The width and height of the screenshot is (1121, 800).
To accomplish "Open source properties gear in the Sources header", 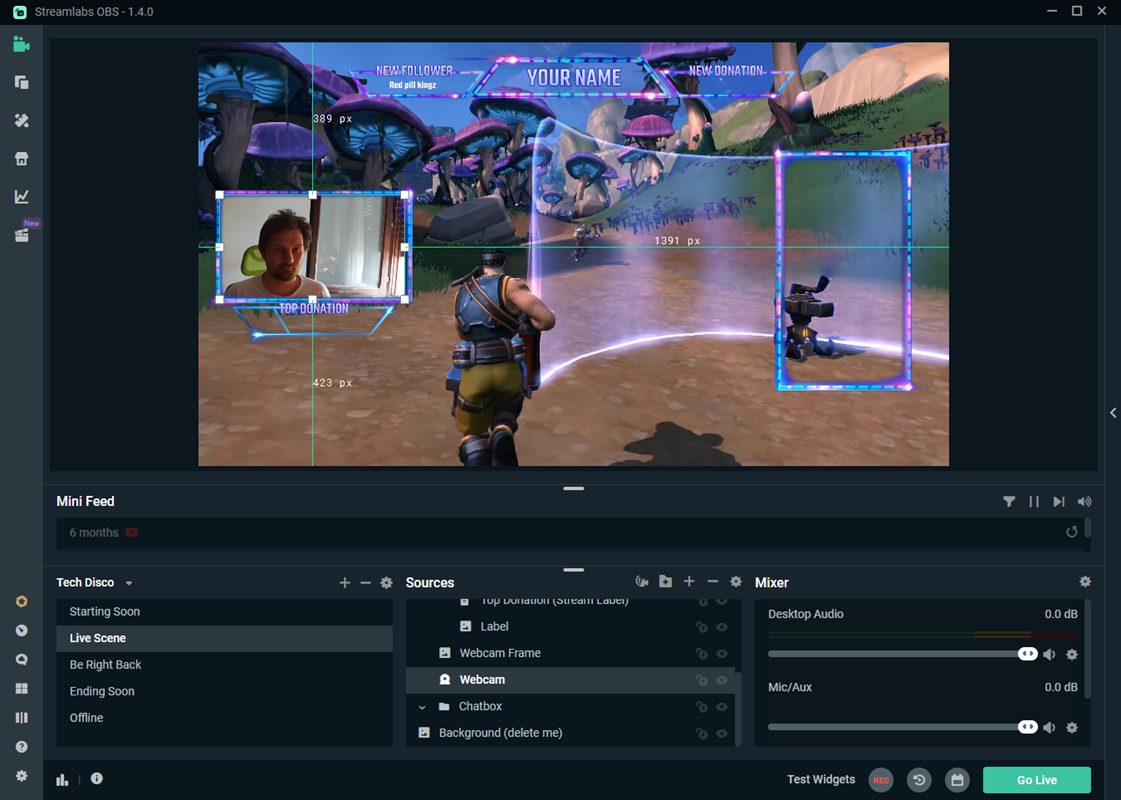I will point(736,582).
